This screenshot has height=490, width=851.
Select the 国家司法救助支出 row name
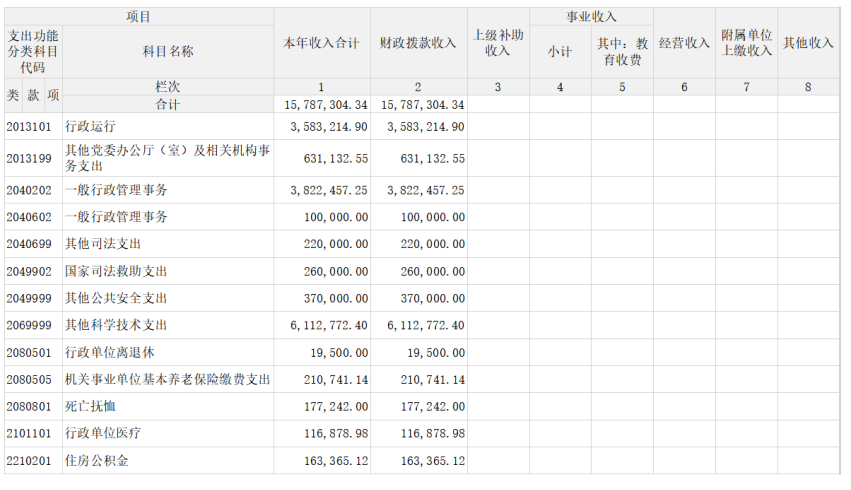point(167,271)
